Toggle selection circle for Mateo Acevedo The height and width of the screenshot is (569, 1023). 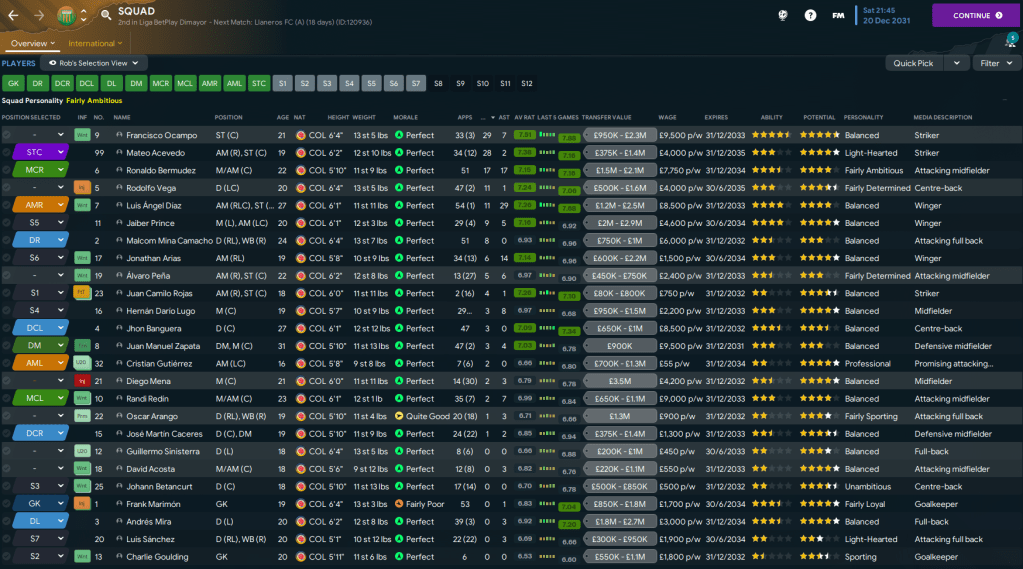click(7, 153)
